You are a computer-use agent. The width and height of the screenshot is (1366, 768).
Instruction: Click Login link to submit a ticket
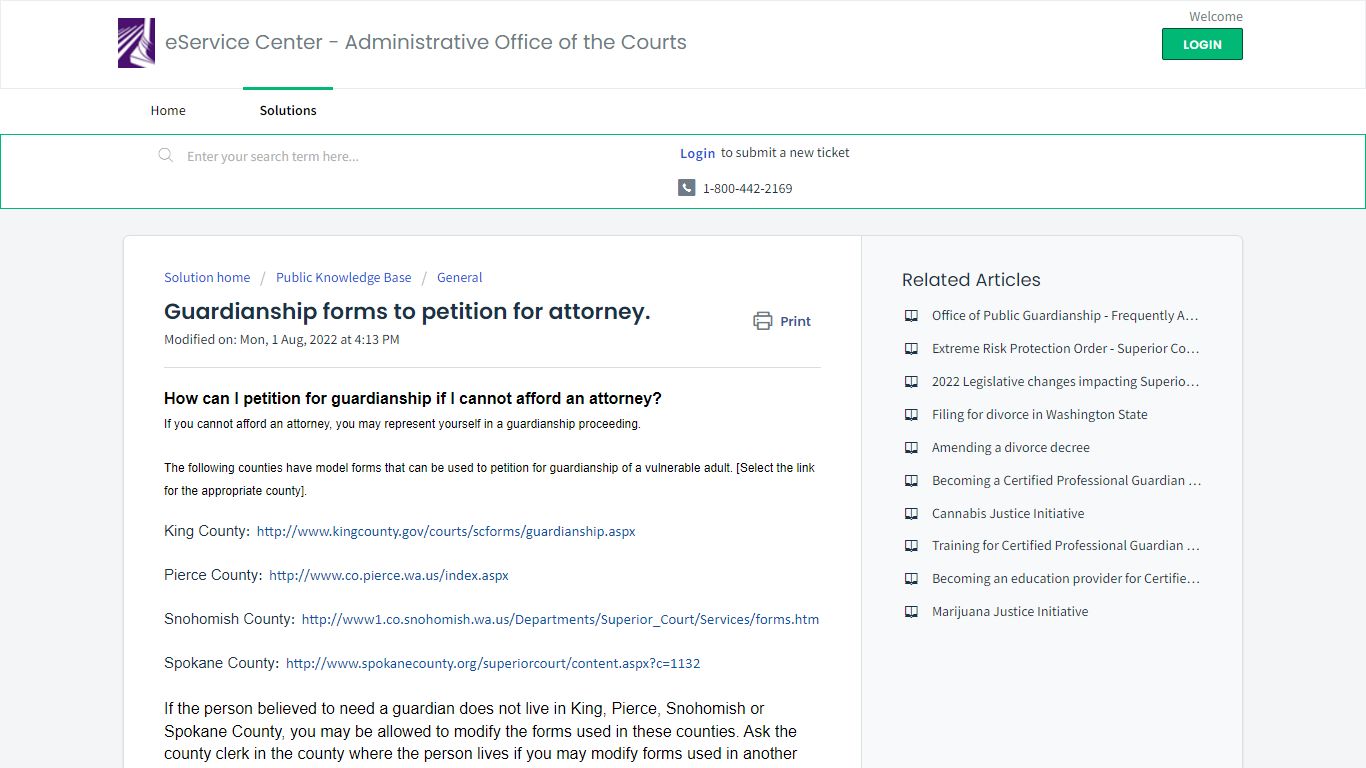pos(697,153)
